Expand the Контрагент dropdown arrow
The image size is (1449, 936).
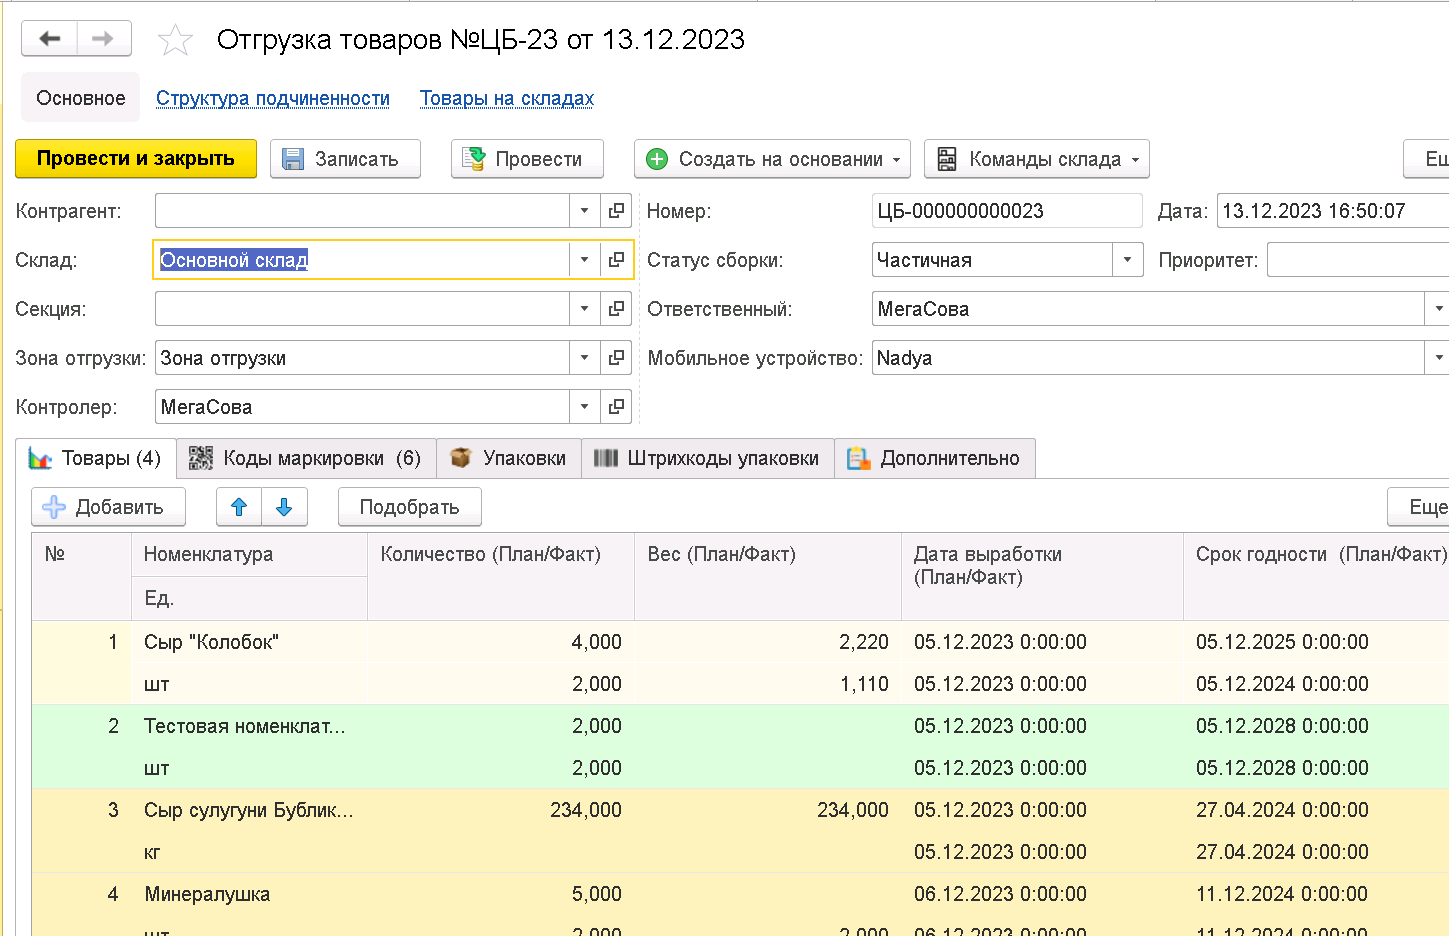coord(585,211)
